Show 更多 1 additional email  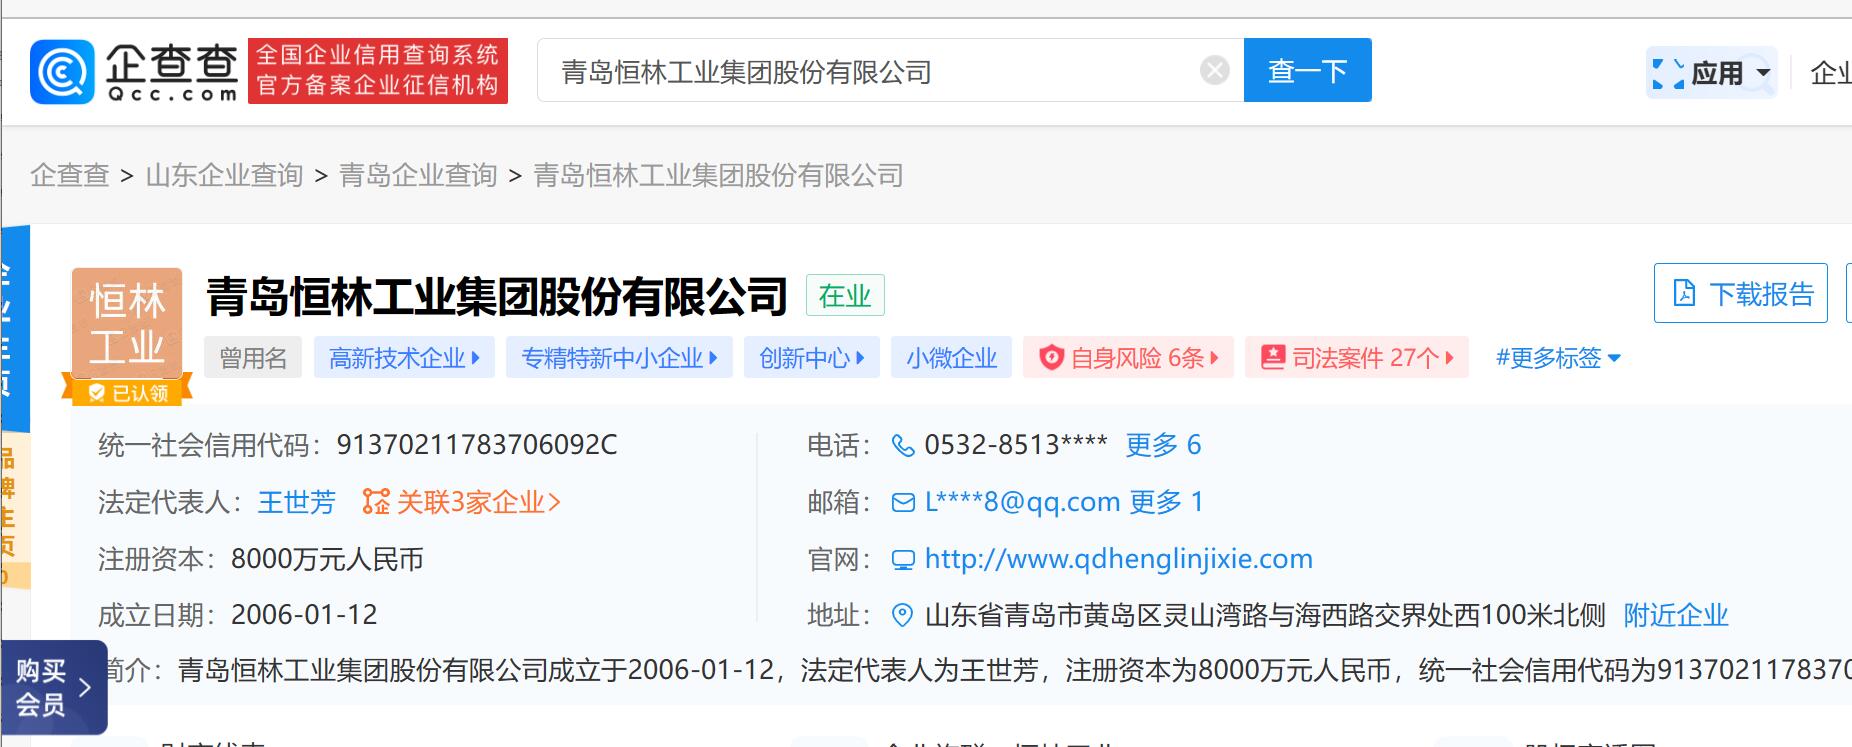click(1166, 502)
